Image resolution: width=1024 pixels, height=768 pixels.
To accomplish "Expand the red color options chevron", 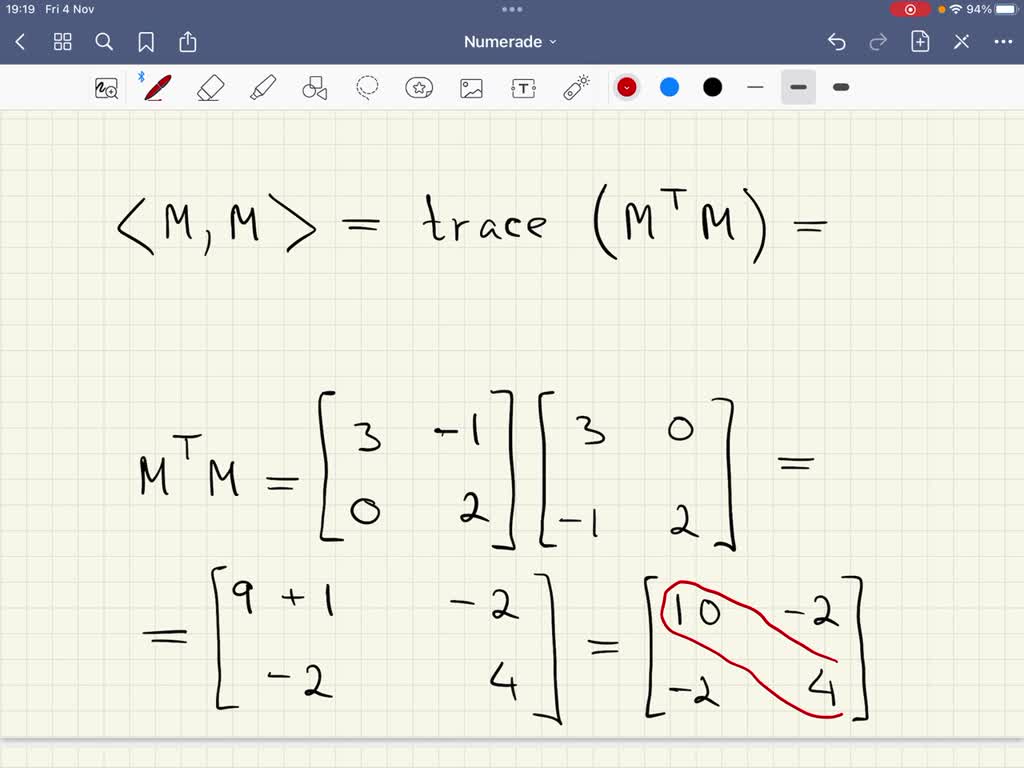I will click(627, 87).
